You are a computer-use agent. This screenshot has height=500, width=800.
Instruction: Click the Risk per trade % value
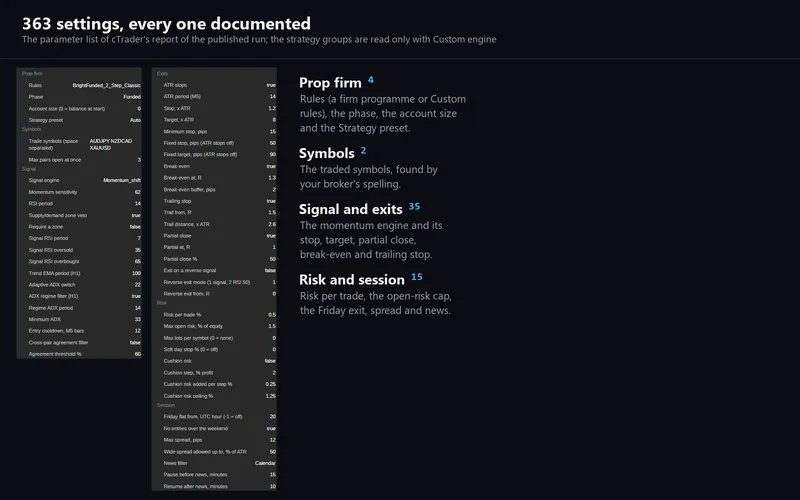pyautogui.click(x=272, y=315)
